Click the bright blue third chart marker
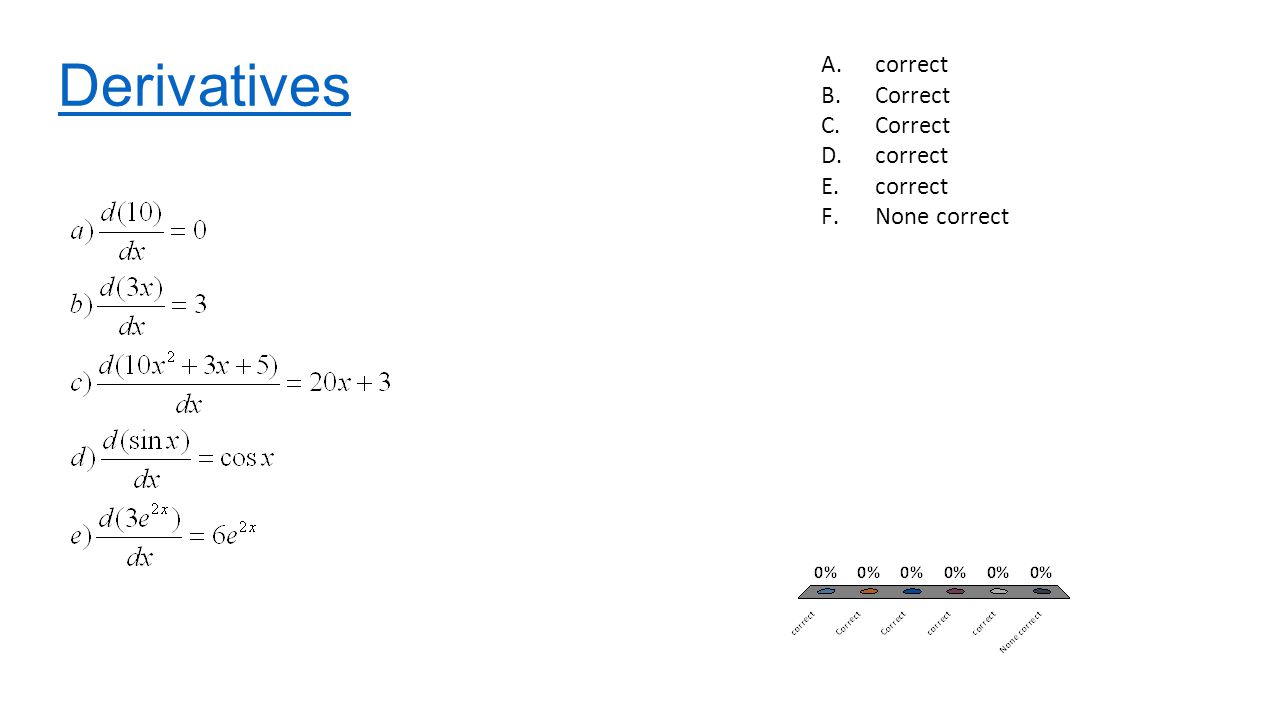 pos(912,591)
